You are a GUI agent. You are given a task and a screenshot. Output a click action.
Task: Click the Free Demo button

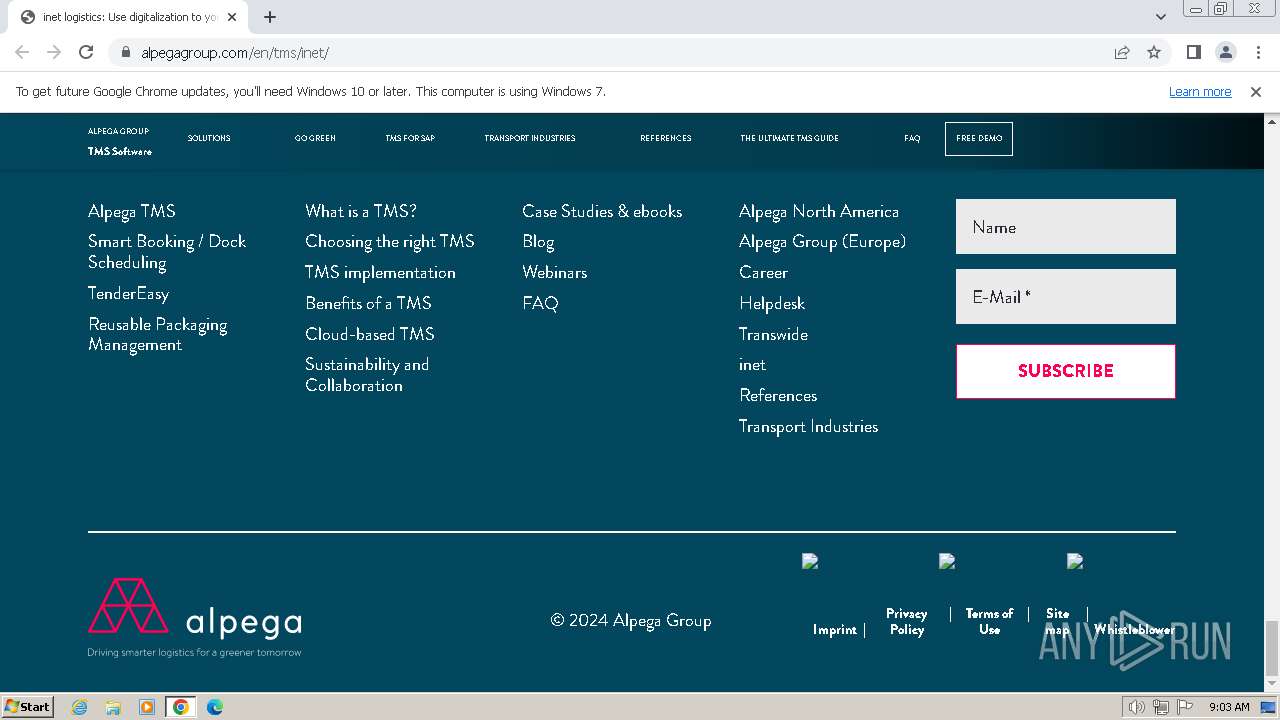[979, 139]
